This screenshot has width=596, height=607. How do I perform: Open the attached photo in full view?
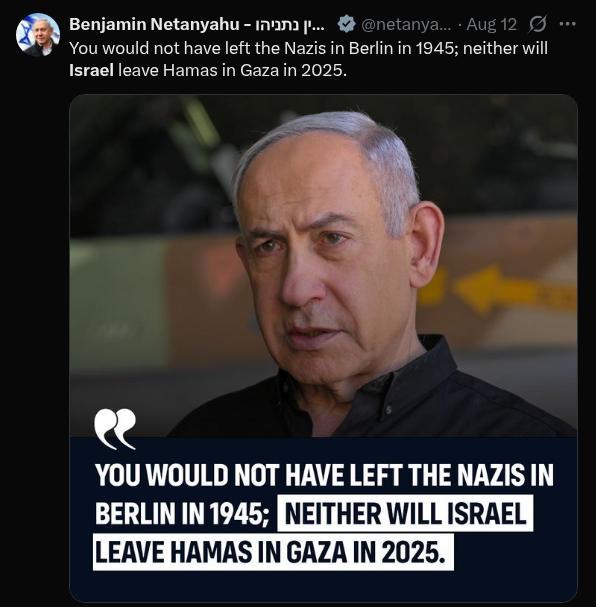click(x=323, y=346)
